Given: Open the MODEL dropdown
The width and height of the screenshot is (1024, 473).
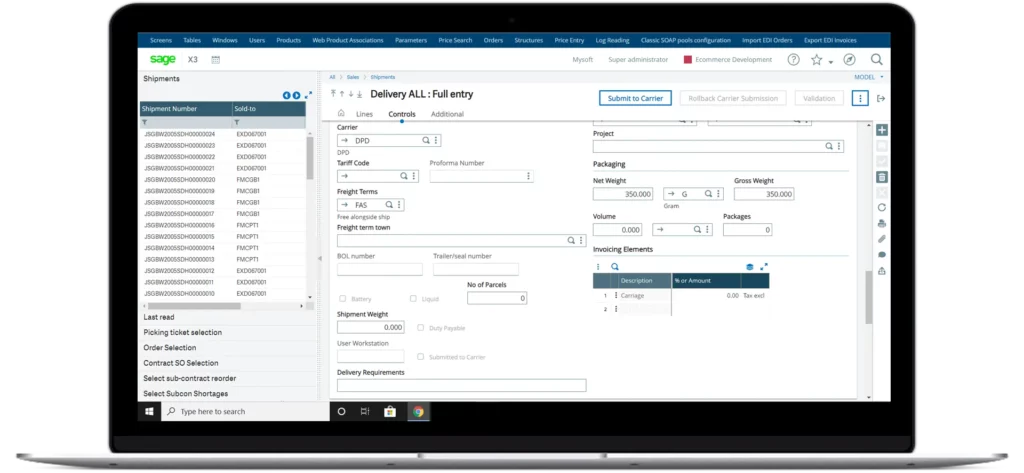Looking at the screenshot, I should 869,77.
